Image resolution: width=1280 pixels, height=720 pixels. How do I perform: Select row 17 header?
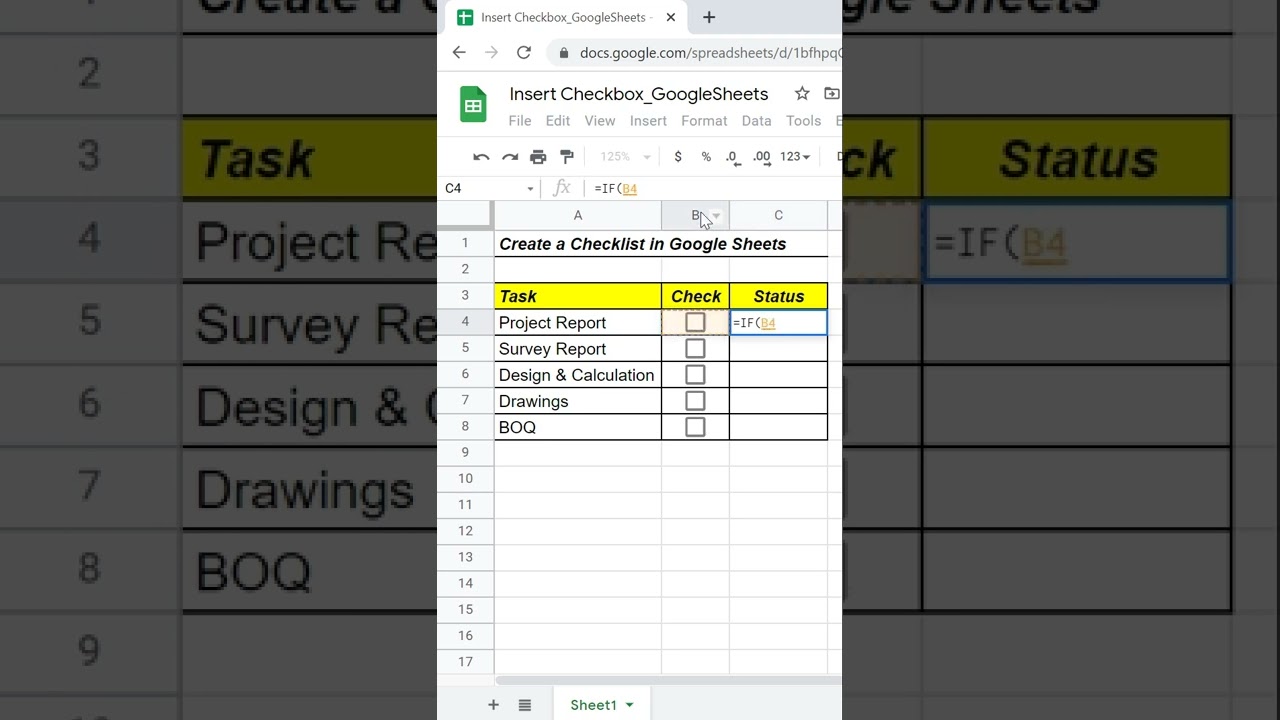coord(465,662)
